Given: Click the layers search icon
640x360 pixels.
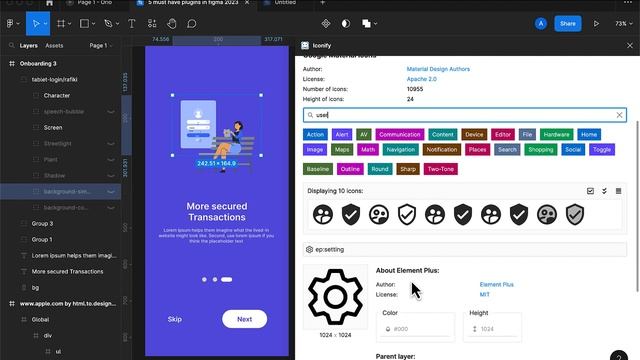Looking at the screenshot, I should pos(11,46).
